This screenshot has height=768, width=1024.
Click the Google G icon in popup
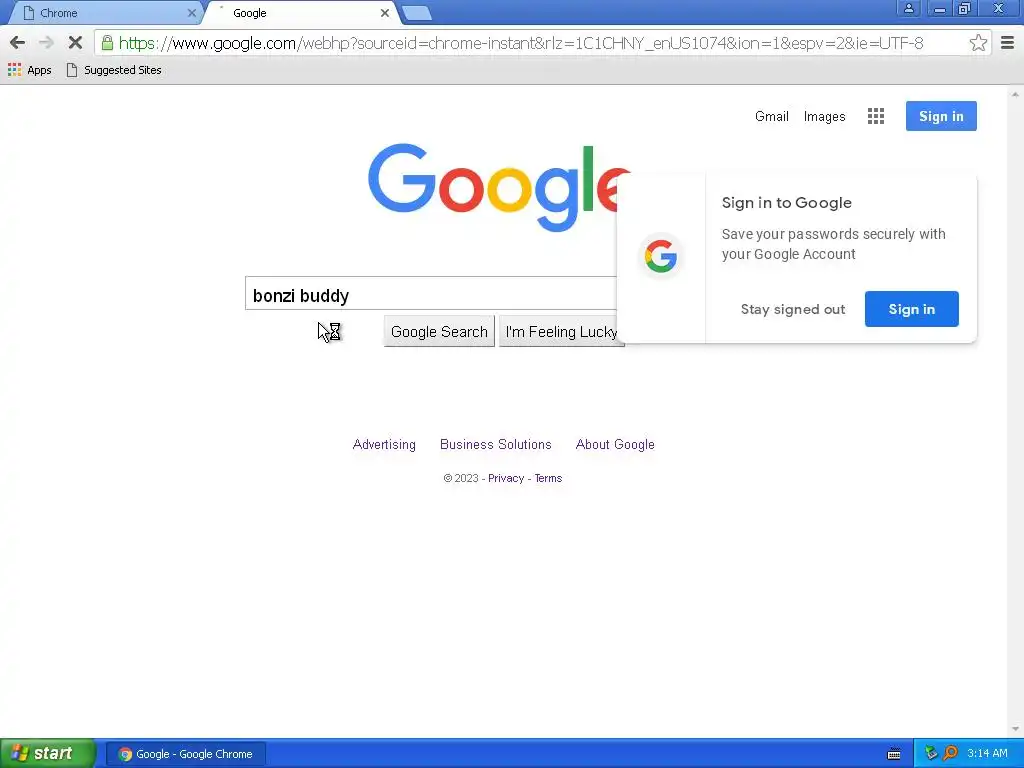tap(660, 256)
